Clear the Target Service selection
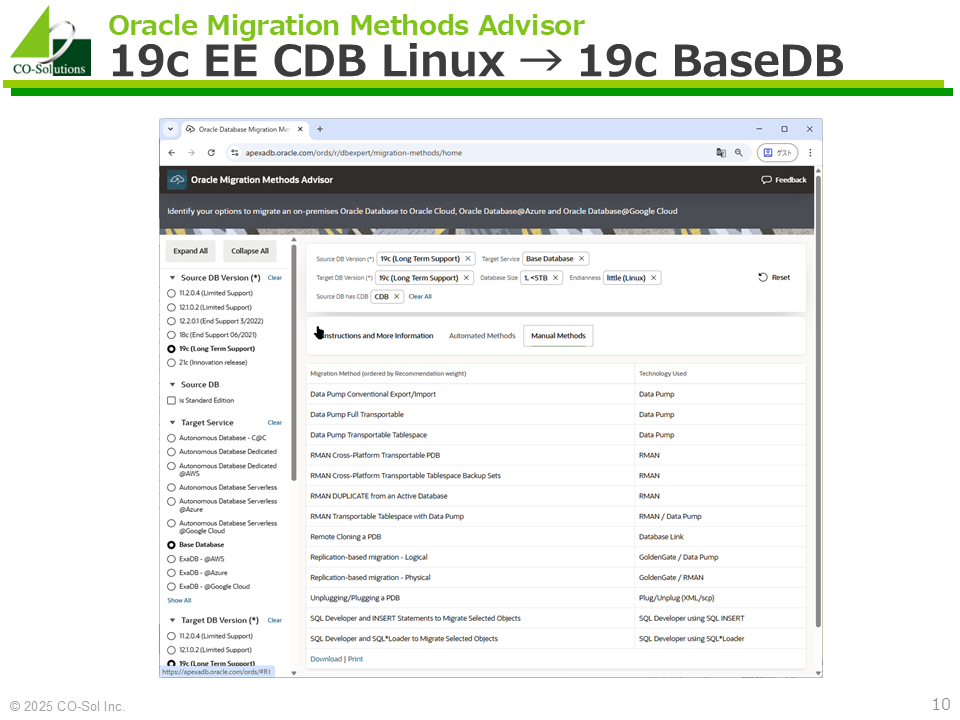 pyautogui.click(x=274, y=422)
